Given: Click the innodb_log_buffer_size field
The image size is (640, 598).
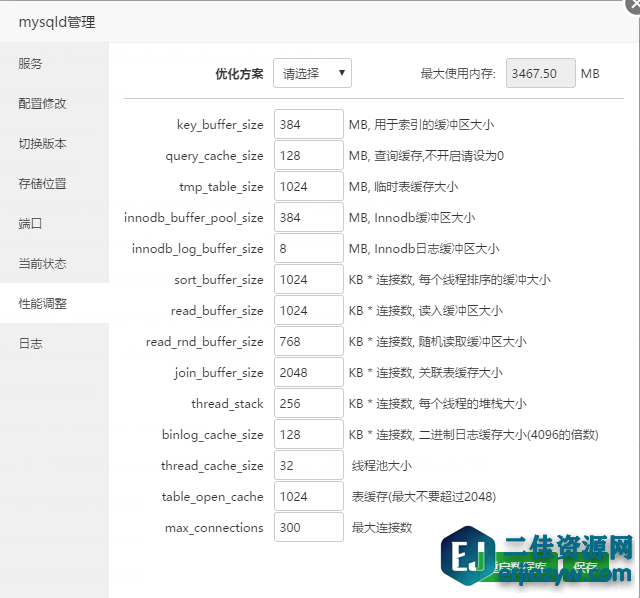Looking at the screenshot, I should click(x=309, y=248).
